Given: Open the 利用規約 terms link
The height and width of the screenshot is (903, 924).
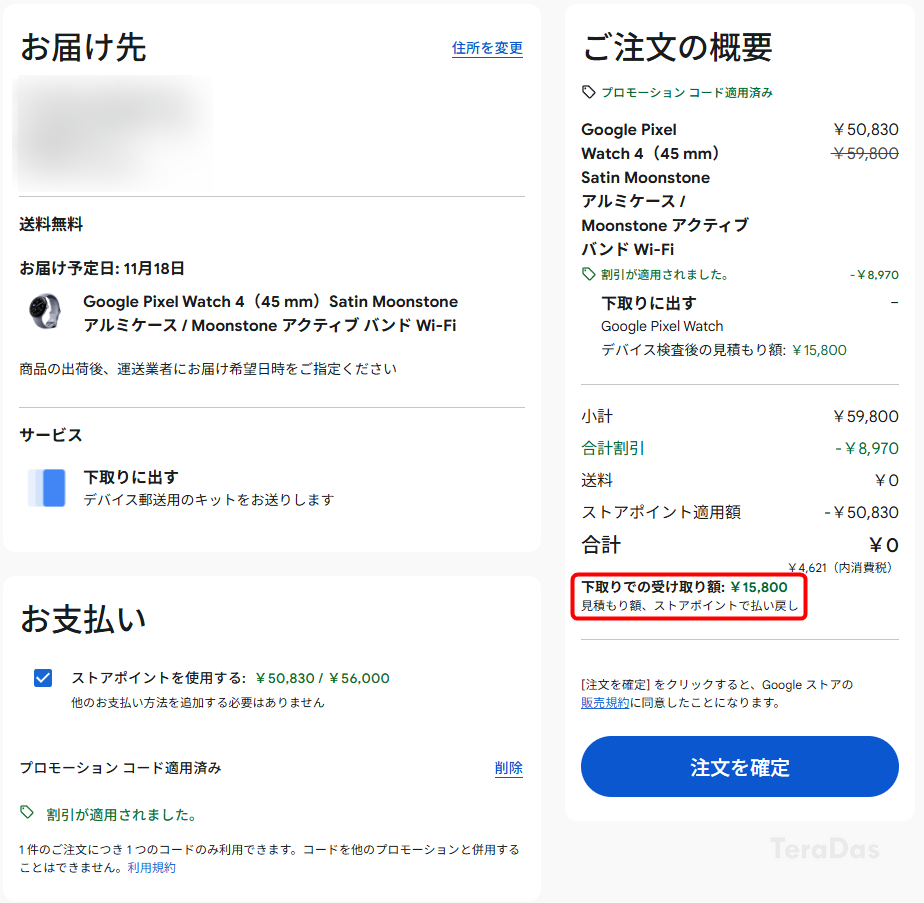Looking at the screenshot, I should coord(152,868).
